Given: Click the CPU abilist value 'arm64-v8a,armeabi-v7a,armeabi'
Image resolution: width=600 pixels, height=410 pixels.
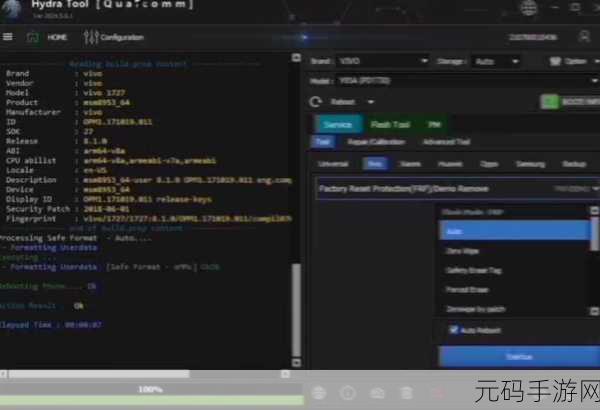Looking at the screenshot, I should coord(150,161).
